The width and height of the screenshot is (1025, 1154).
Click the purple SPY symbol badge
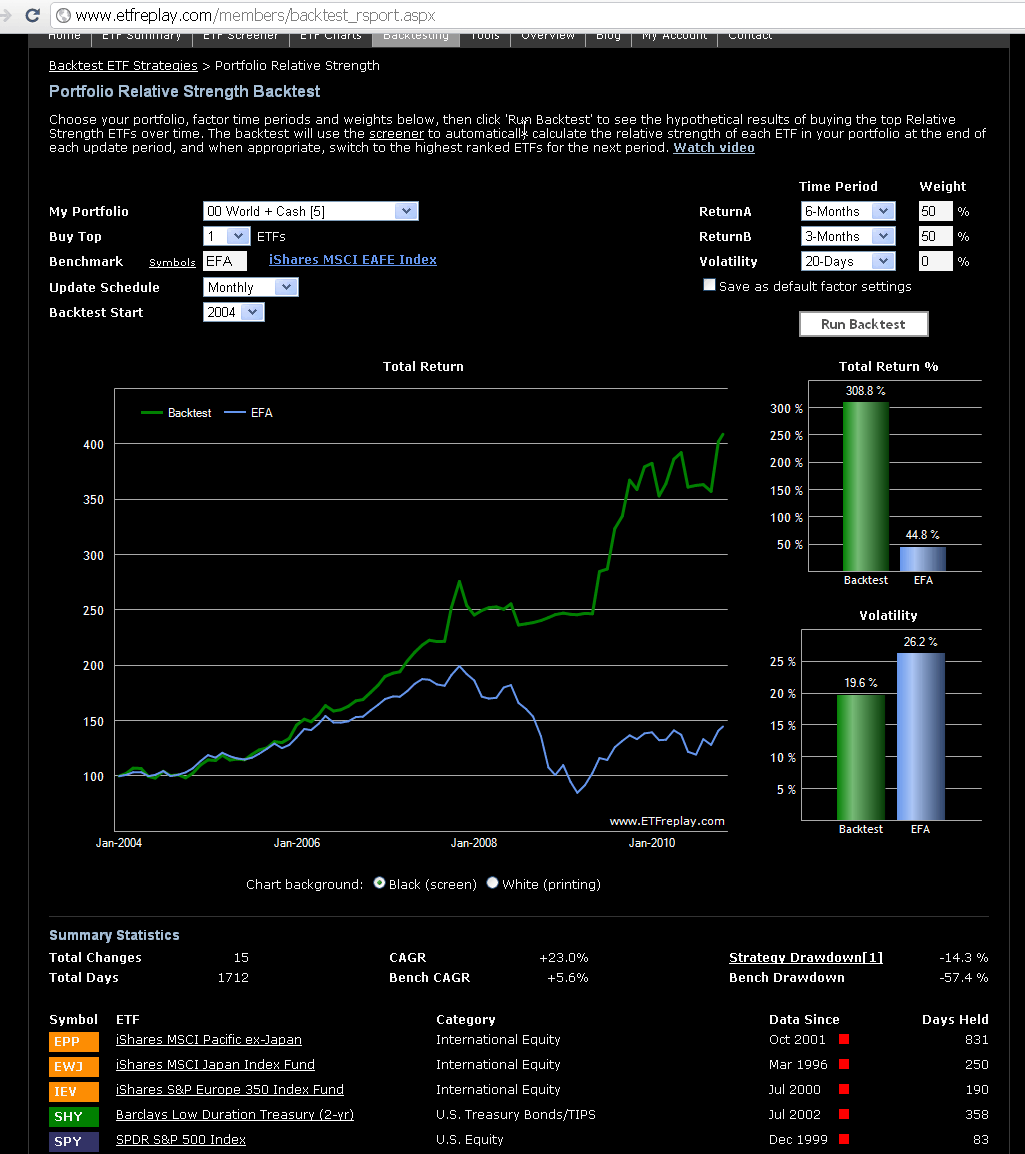pos(74,1142)
